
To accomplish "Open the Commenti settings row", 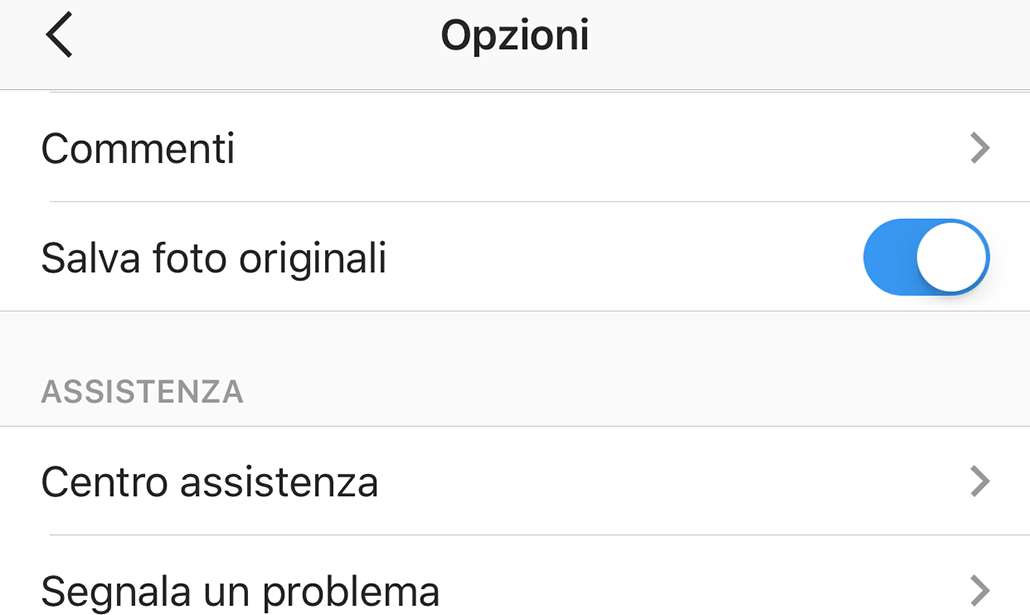I will point(137,147).
